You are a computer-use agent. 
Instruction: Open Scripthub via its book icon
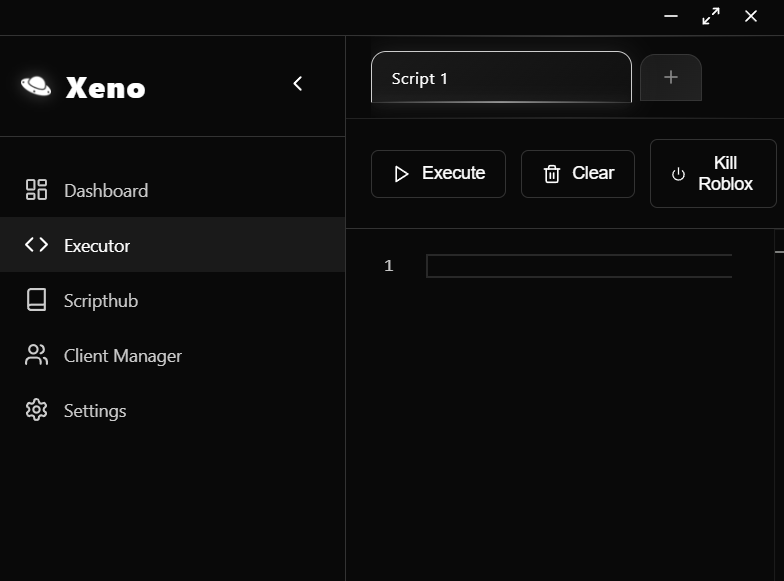[x=37, y=300]
